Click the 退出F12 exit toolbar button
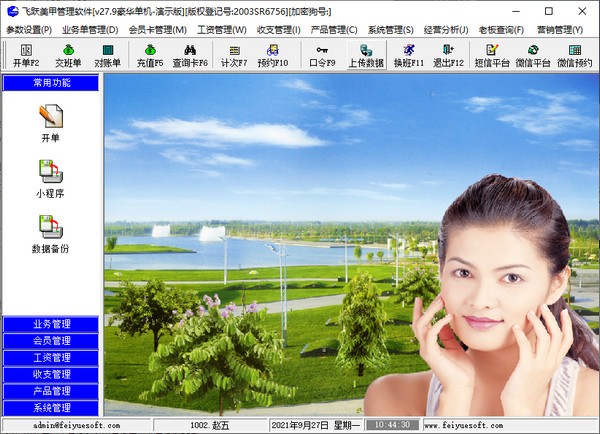This screenshot has height=434, width=600. 449,55
